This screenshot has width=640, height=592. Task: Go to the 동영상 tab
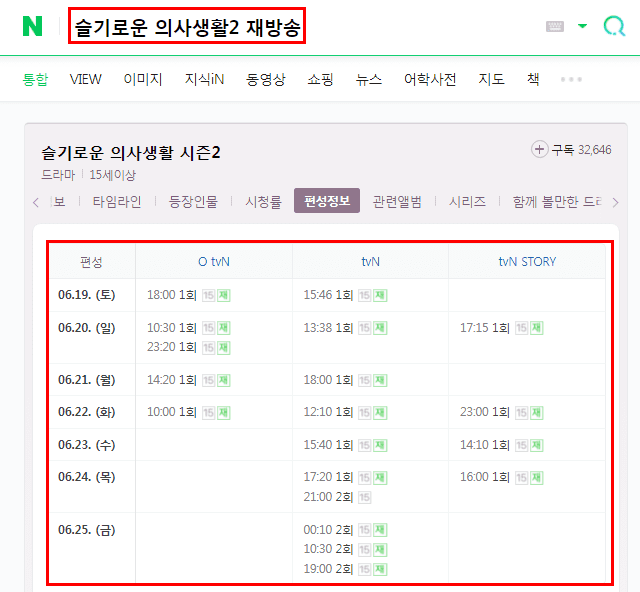266,79
